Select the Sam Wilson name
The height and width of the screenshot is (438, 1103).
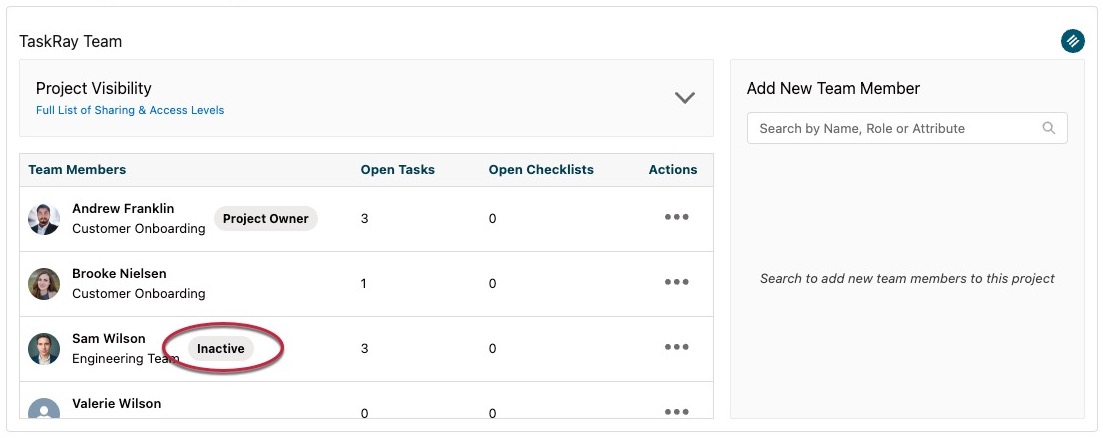click(108, 338)
